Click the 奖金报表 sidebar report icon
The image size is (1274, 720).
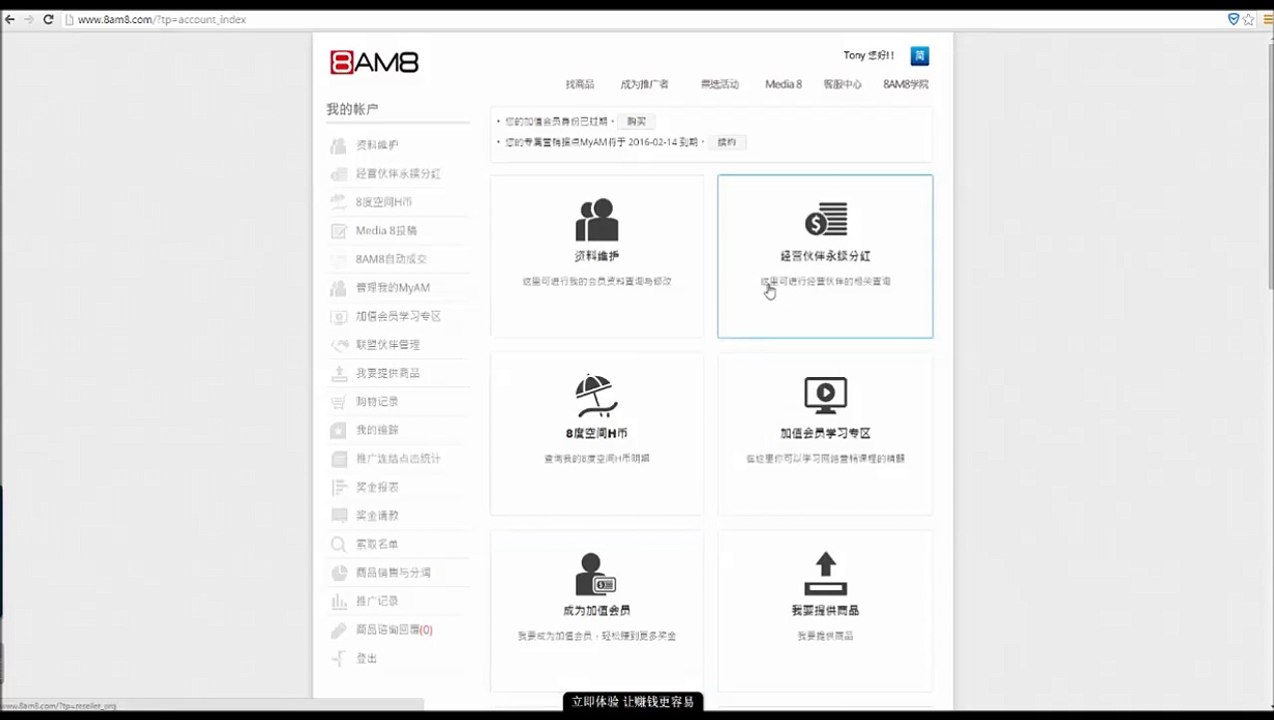pyautogui.click(x=338, y=487)
